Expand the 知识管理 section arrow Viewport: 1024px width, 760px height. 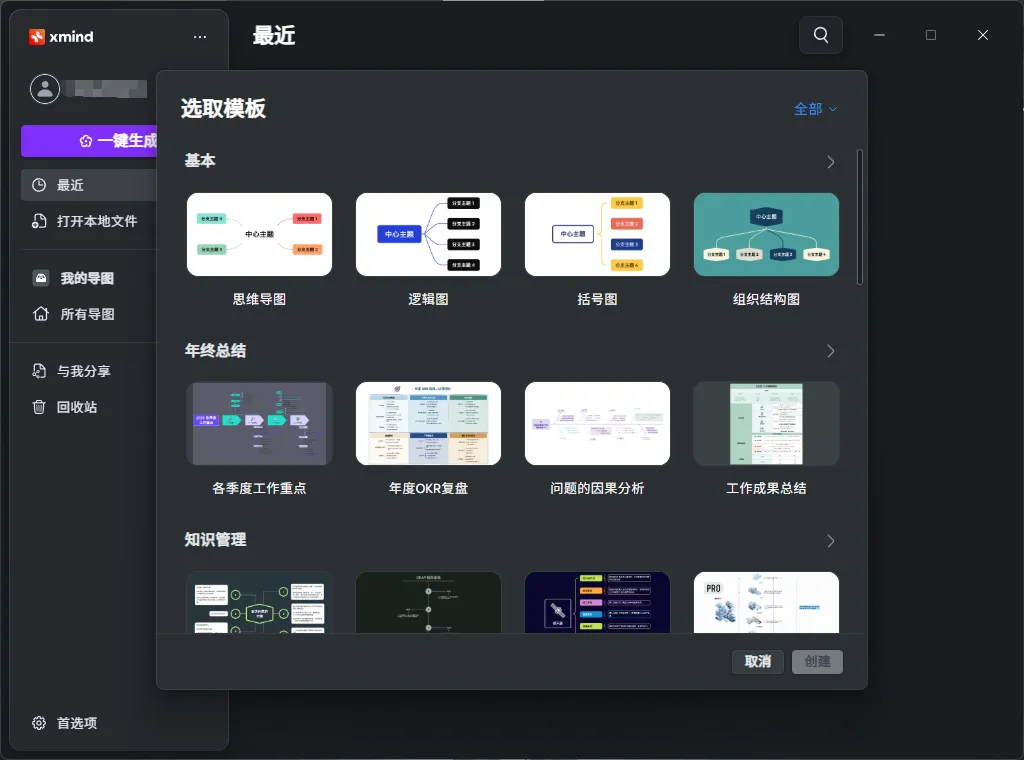[831, 541]
